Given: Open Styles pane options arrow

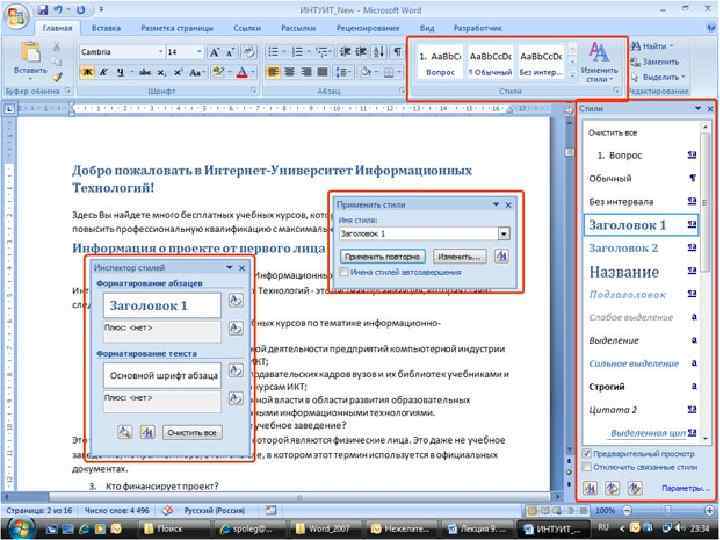Looking at the screenshot, I should [x=698, y=108].
